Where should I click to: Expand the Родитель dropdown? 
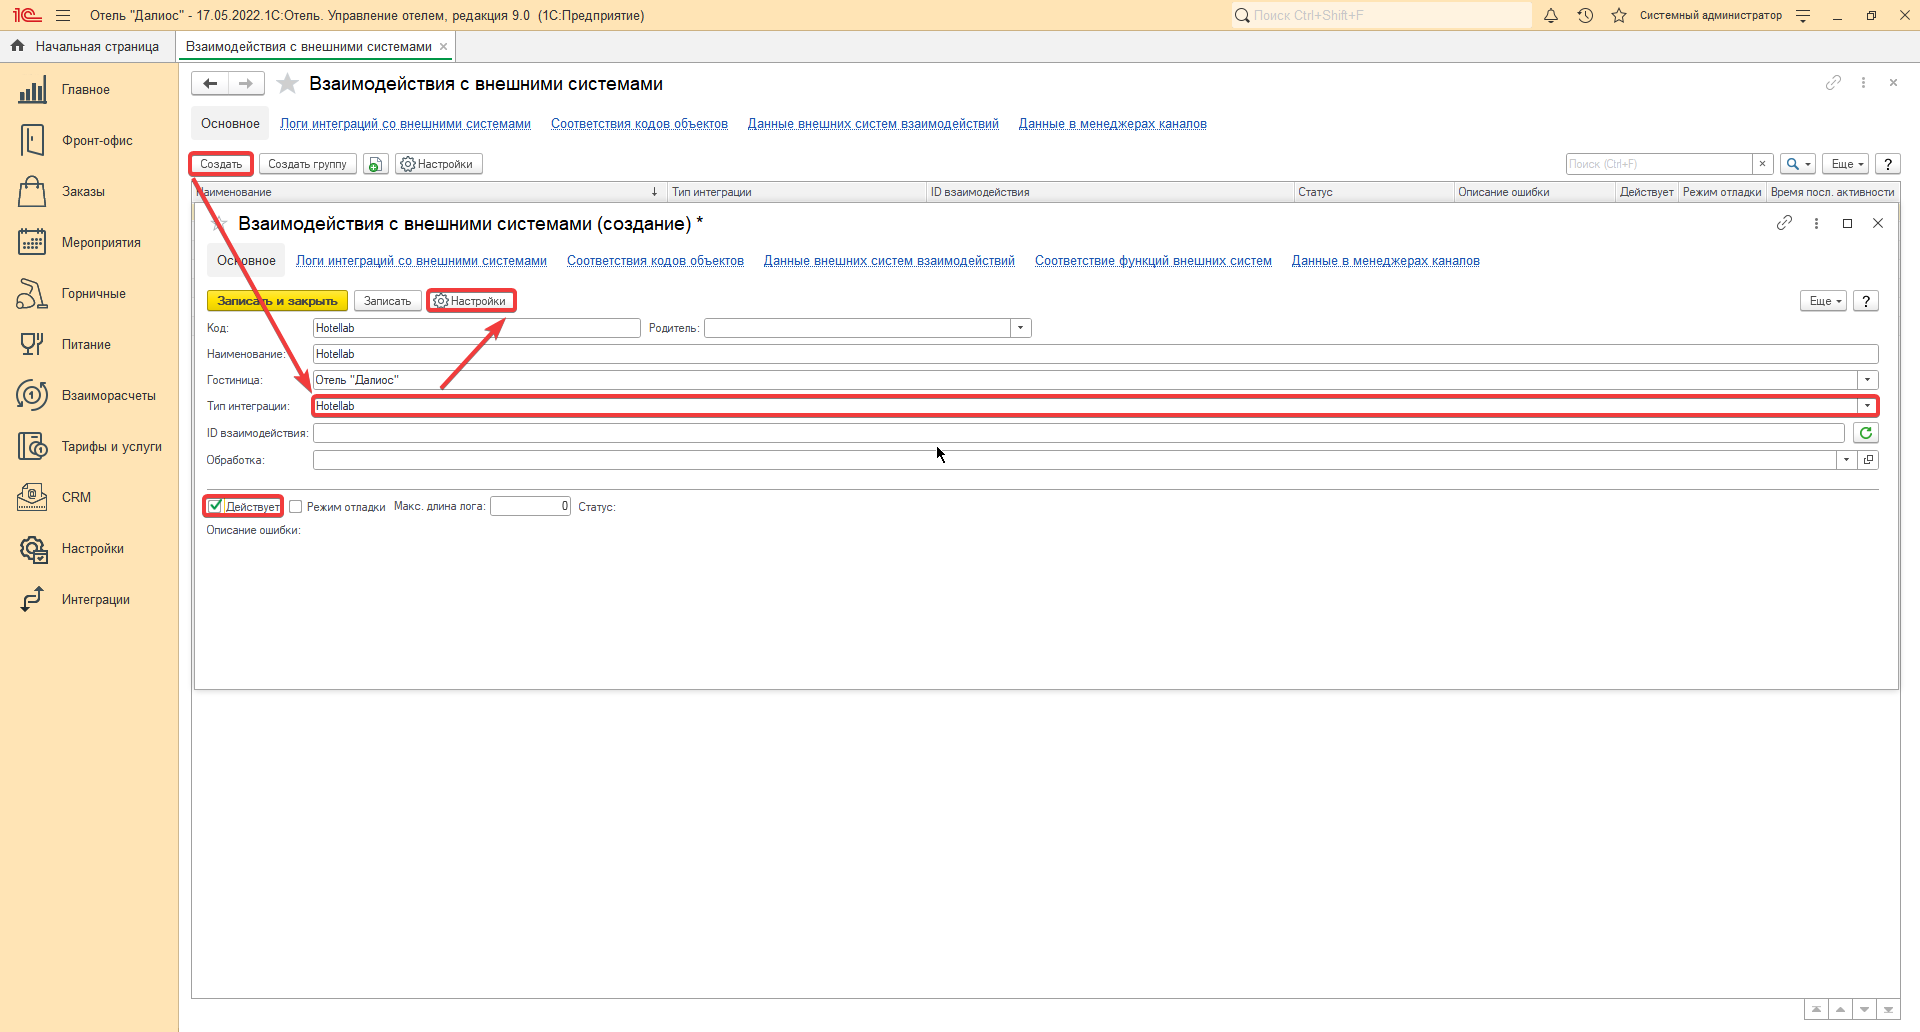[1020, 328]
